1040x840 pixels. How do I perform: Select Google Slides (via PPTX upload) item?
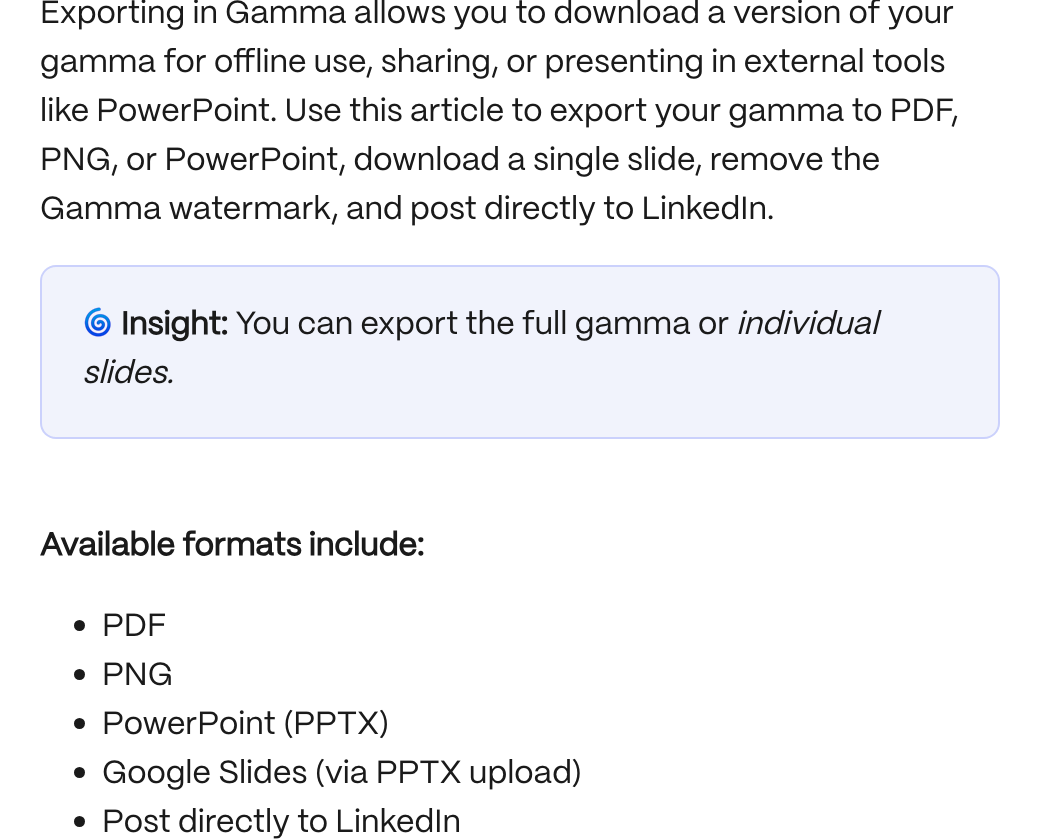click(342, 772)
